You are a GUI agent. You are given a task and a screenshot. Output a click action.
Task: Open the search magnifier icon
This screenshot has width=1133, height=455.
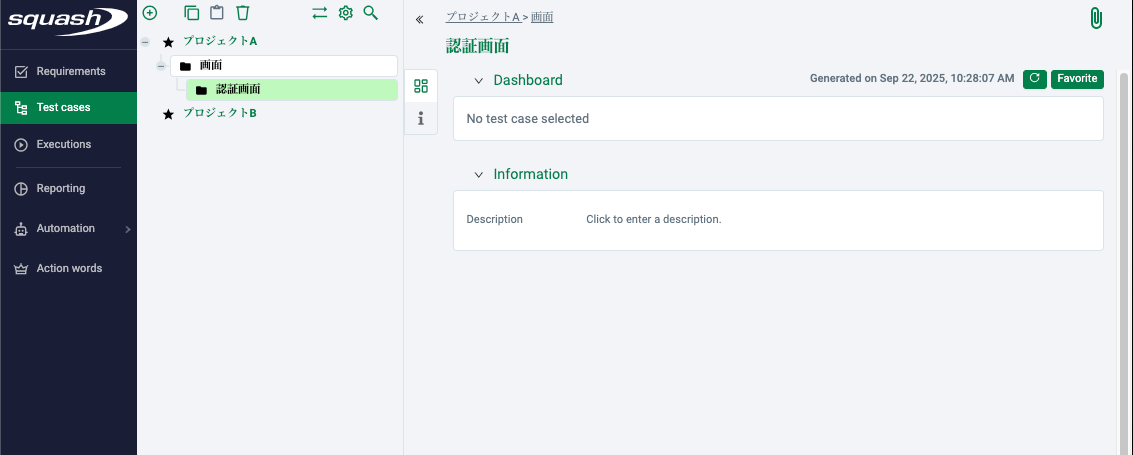[371, 12]
